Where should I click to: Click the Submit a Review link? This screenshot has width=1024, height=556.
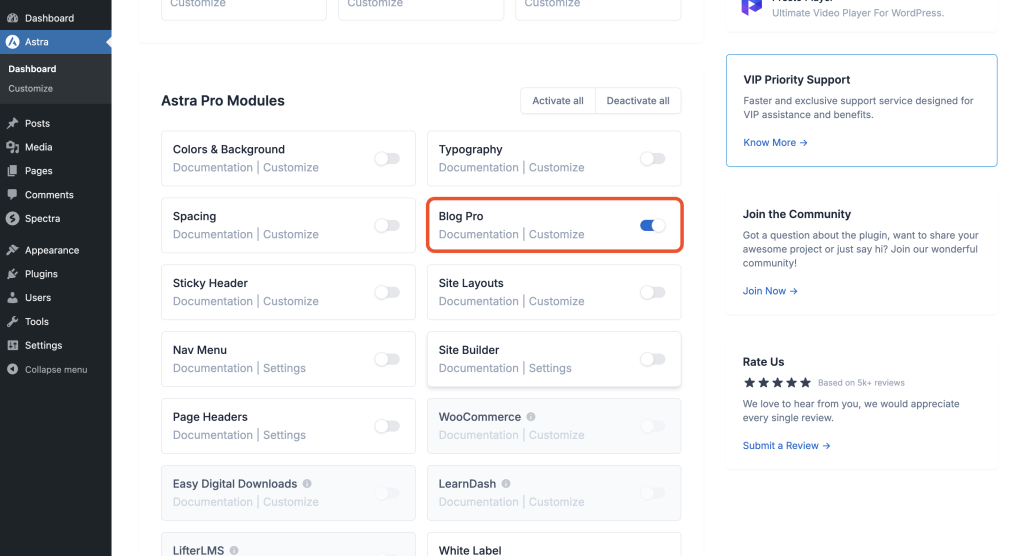(x=786, y=446)
